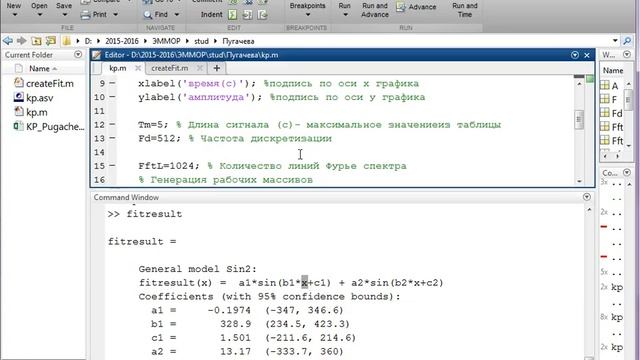Click the up-one-level folder icon
This screenshot has width=640, height=360.
point(36,41)
